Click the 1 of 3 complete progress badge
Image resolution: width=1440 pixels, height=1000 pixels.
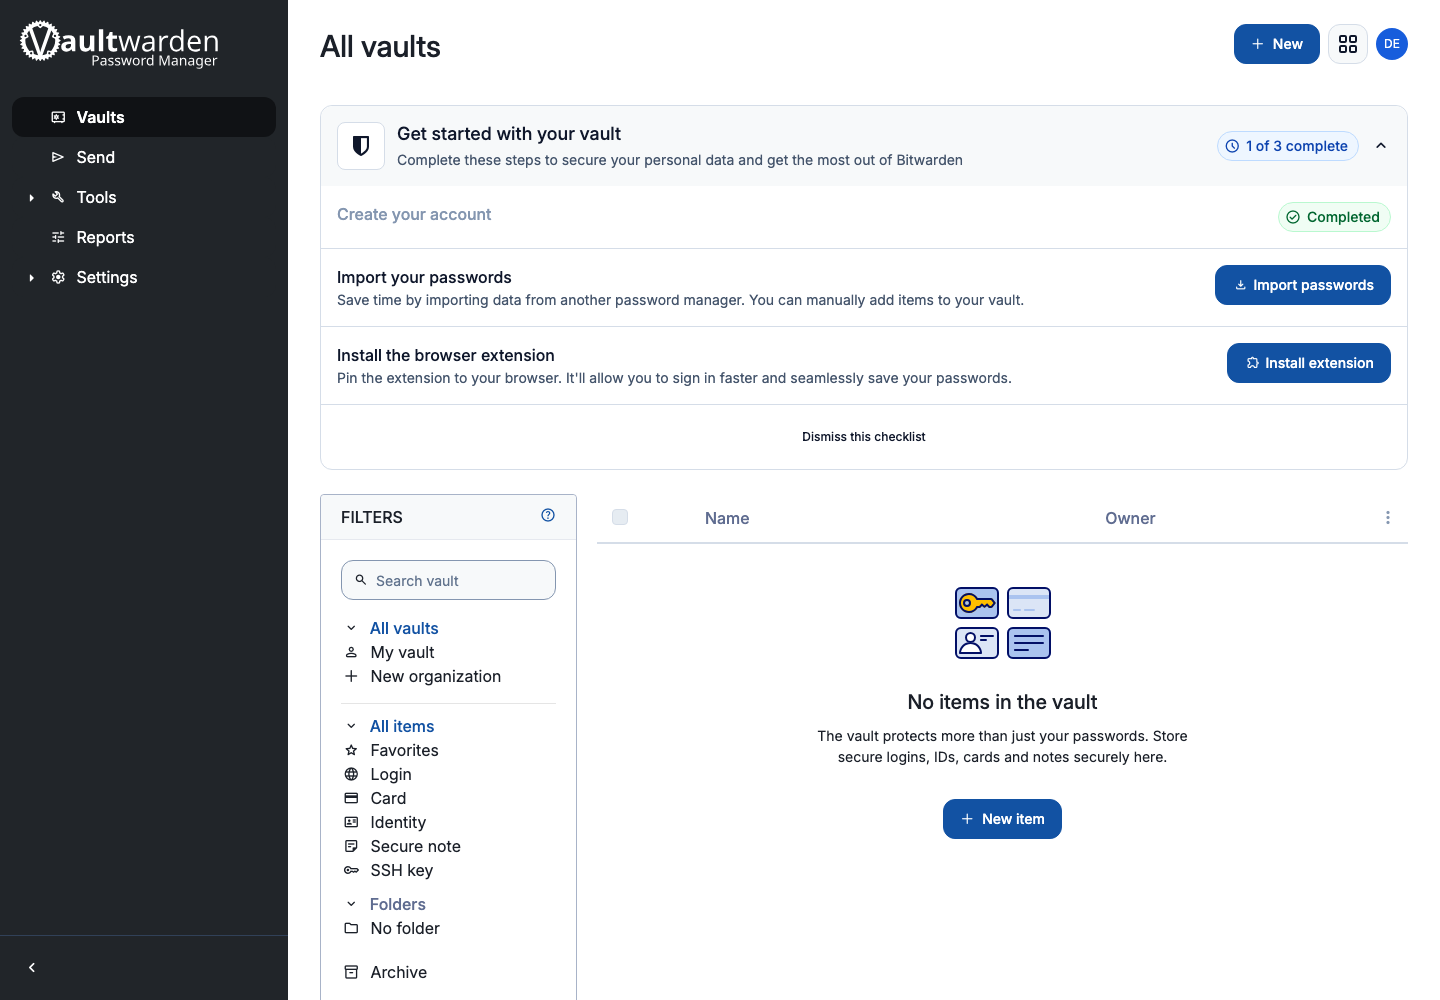tap(1288, 146)
